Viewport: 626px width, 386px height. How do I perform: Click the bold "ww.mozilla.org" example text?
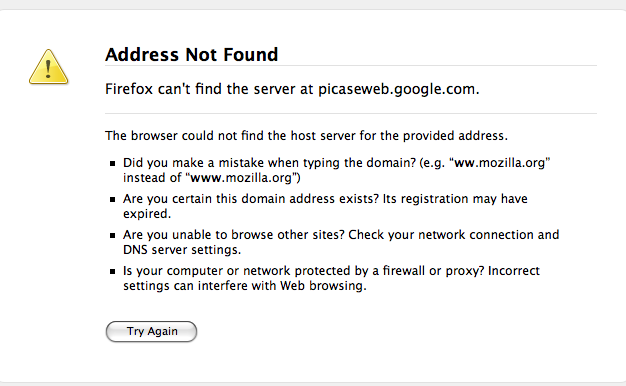point(500,163)
